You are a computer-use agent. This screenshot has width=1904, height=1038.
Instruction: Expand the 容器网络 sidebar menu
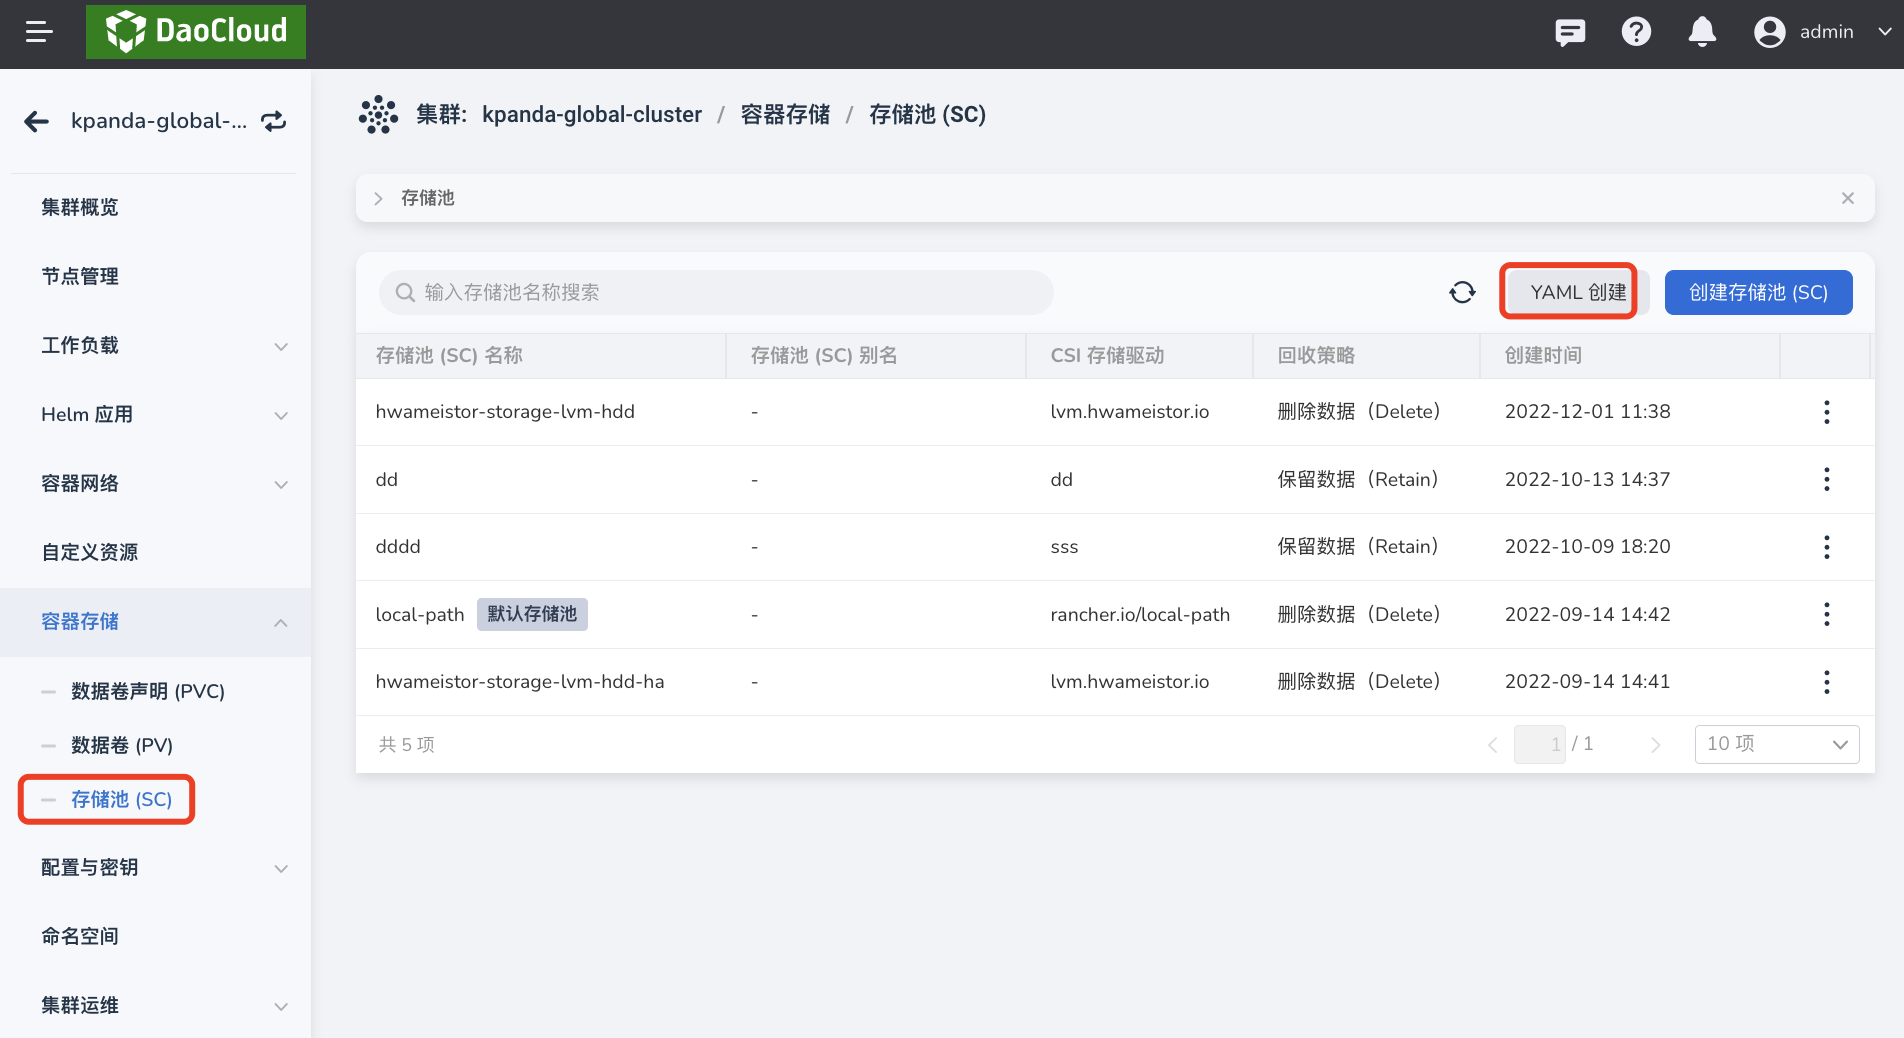(x=155, y=484)
